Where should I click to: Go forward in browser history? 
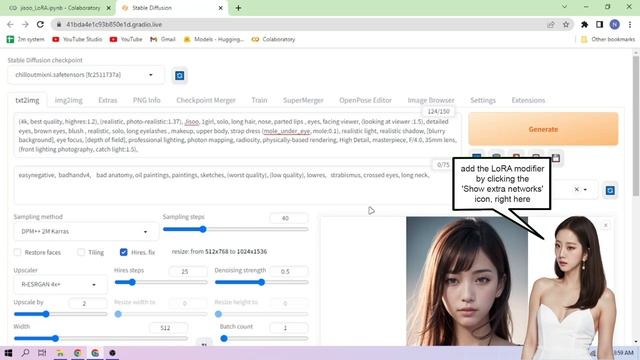pyautogui.click(x=25, y=24)
